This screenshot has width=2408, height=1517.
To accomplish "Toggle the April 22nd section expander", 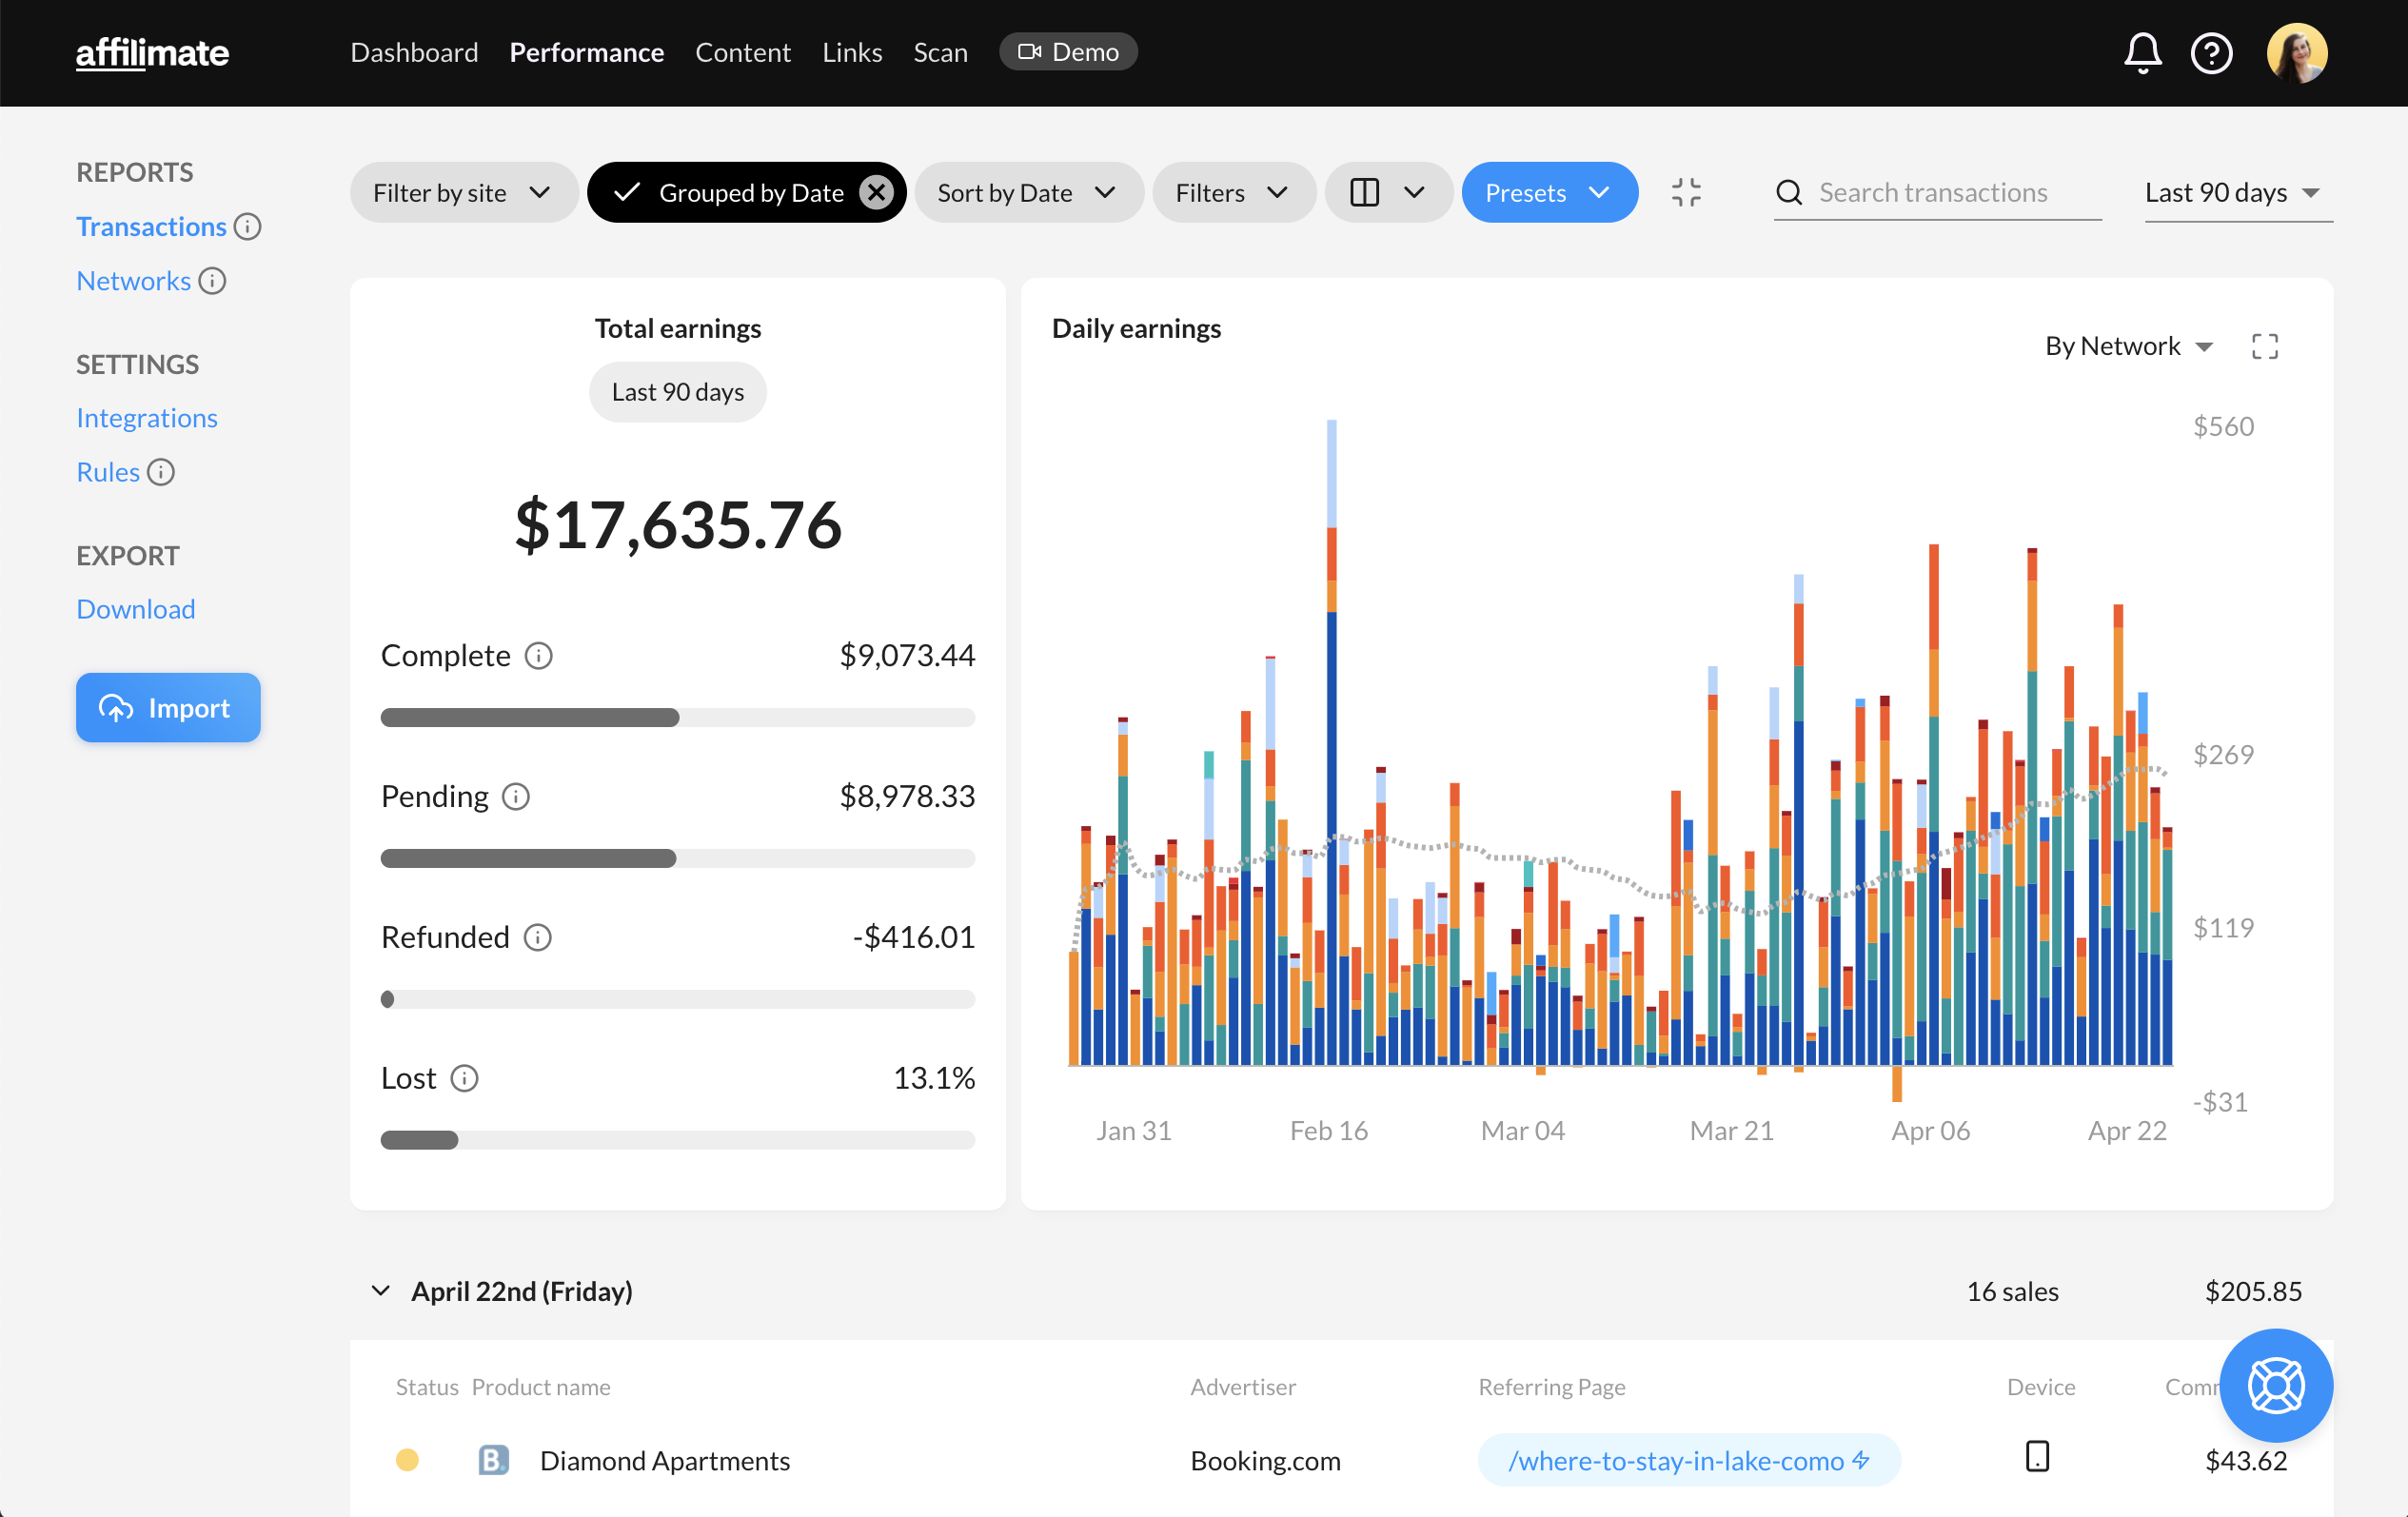I will coord(379,1290).
